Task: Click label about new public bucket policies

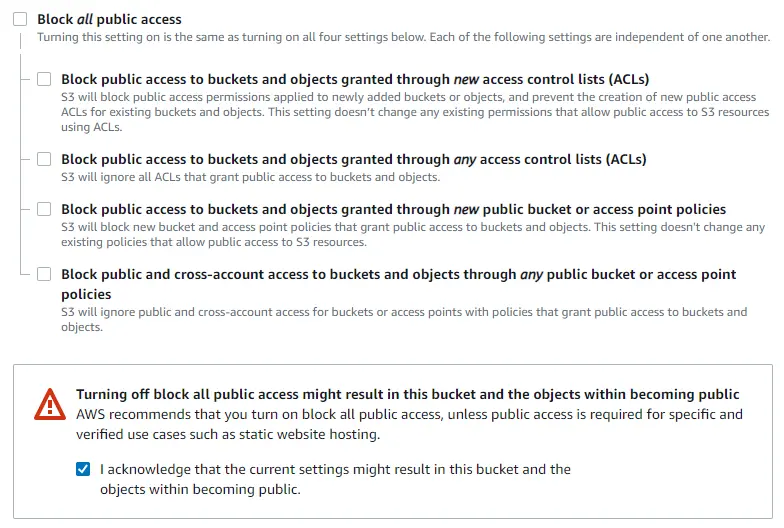Action: click(393, 209)
